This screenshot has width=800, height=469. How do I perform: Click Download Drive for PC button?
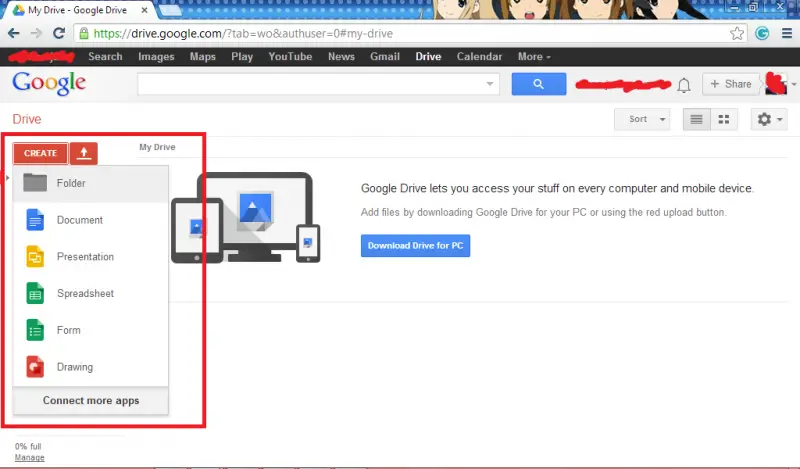coord(415,245)
